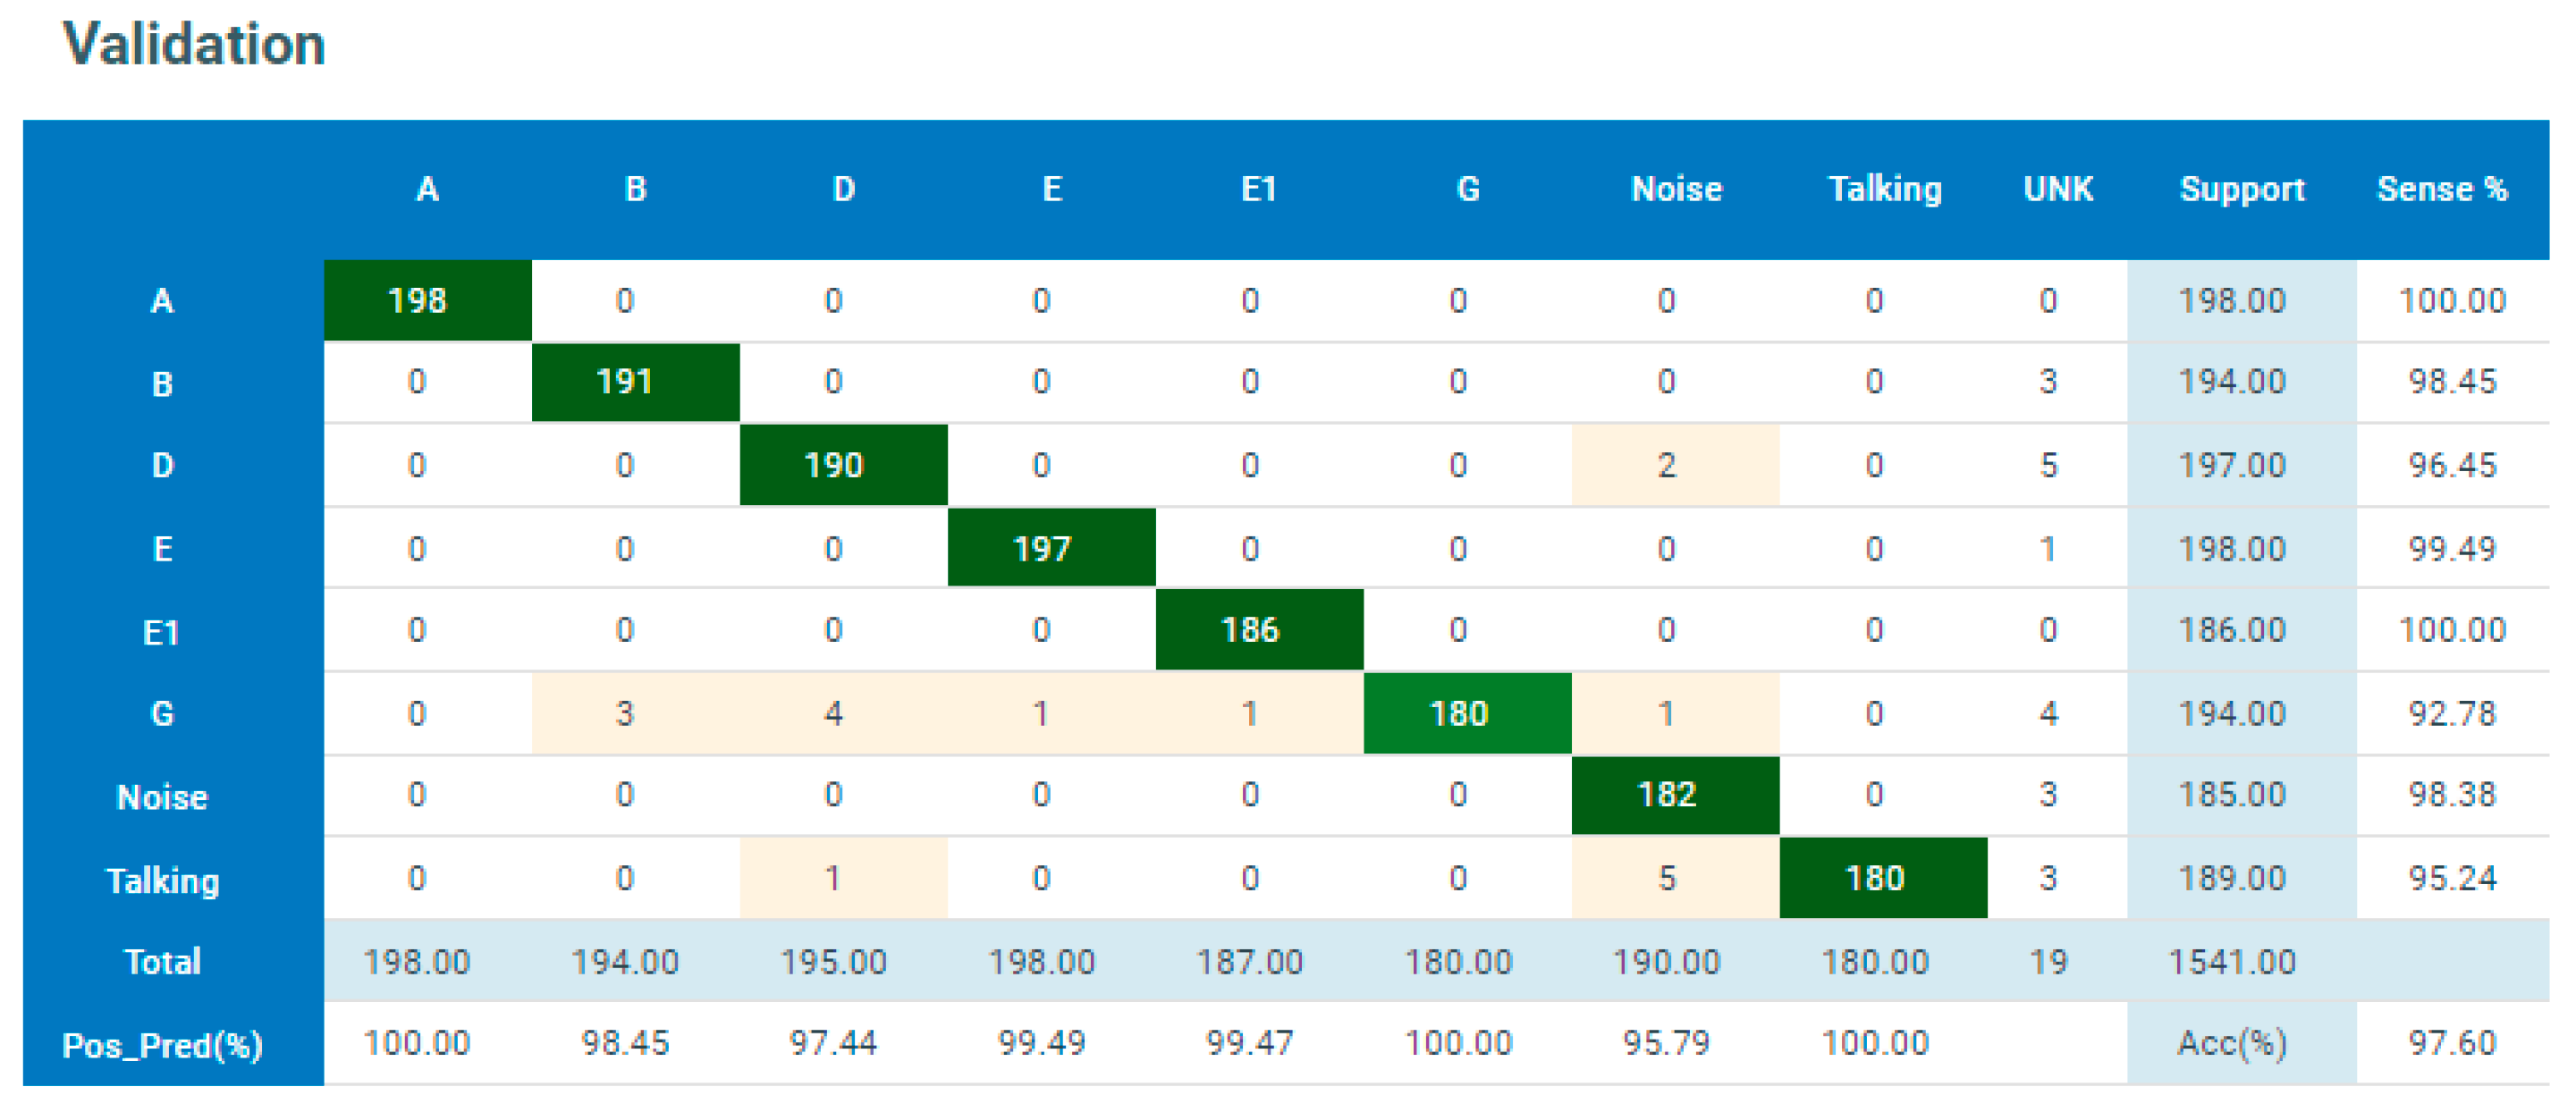Screen dimensions: 2576x1112
Task: Select the sensitivity value 92.78
Action: pyautogui.click(x=2452, y=713)
